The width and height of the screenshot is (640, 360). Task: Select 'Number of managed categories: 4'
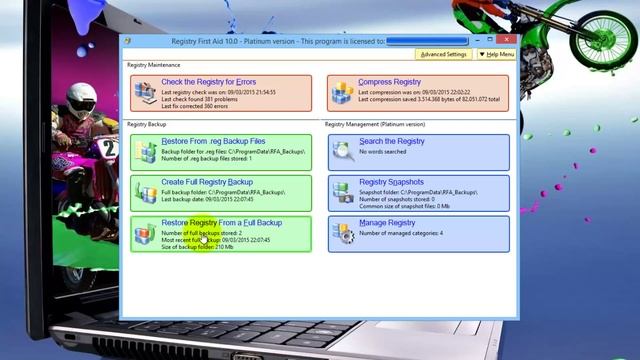pyautogui.click(x=401, y=233)
